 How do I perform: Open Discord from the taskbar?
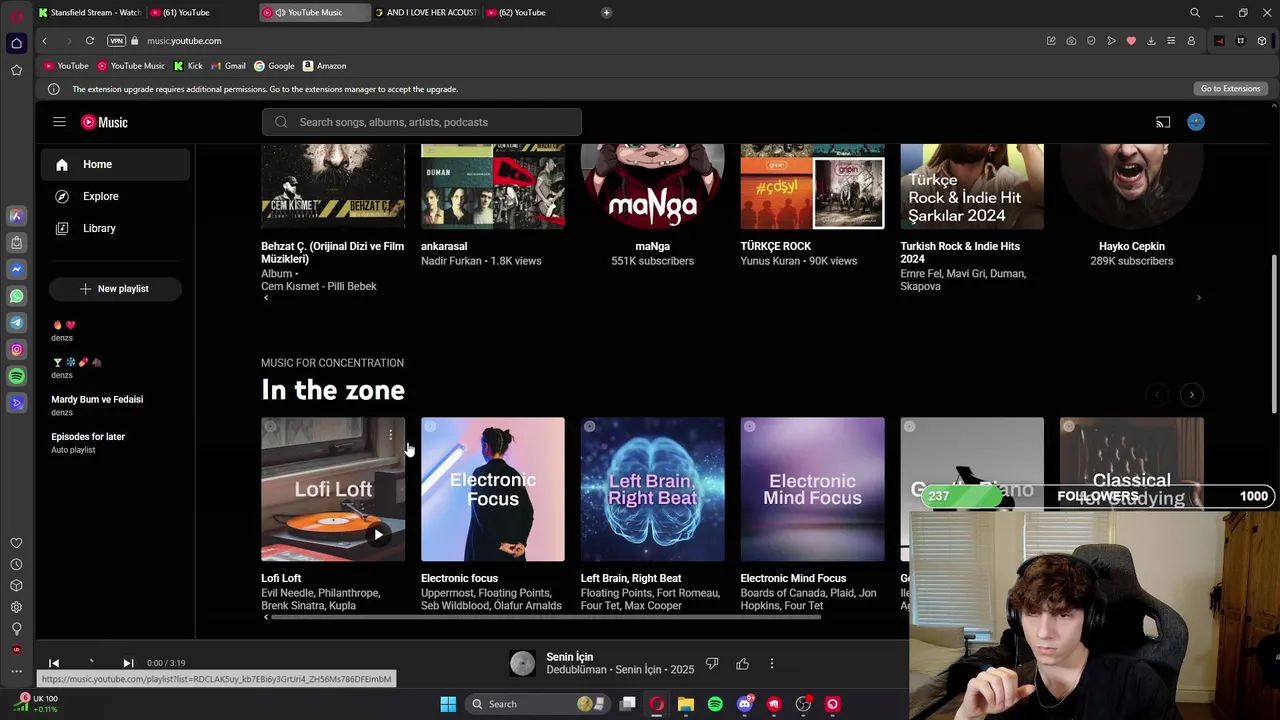[x=744, y=704]
